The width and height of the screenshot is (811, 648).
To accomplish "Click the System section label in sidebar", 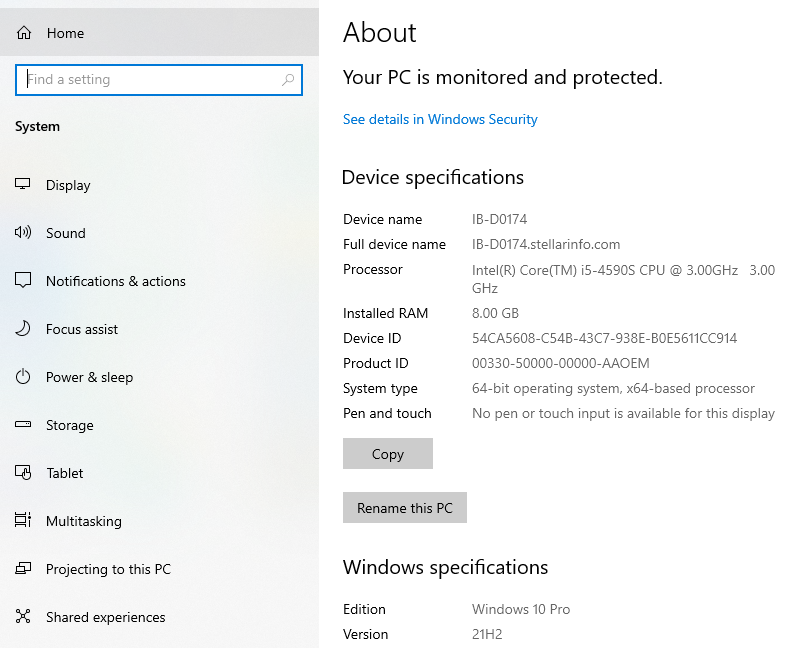I will 37,127.
